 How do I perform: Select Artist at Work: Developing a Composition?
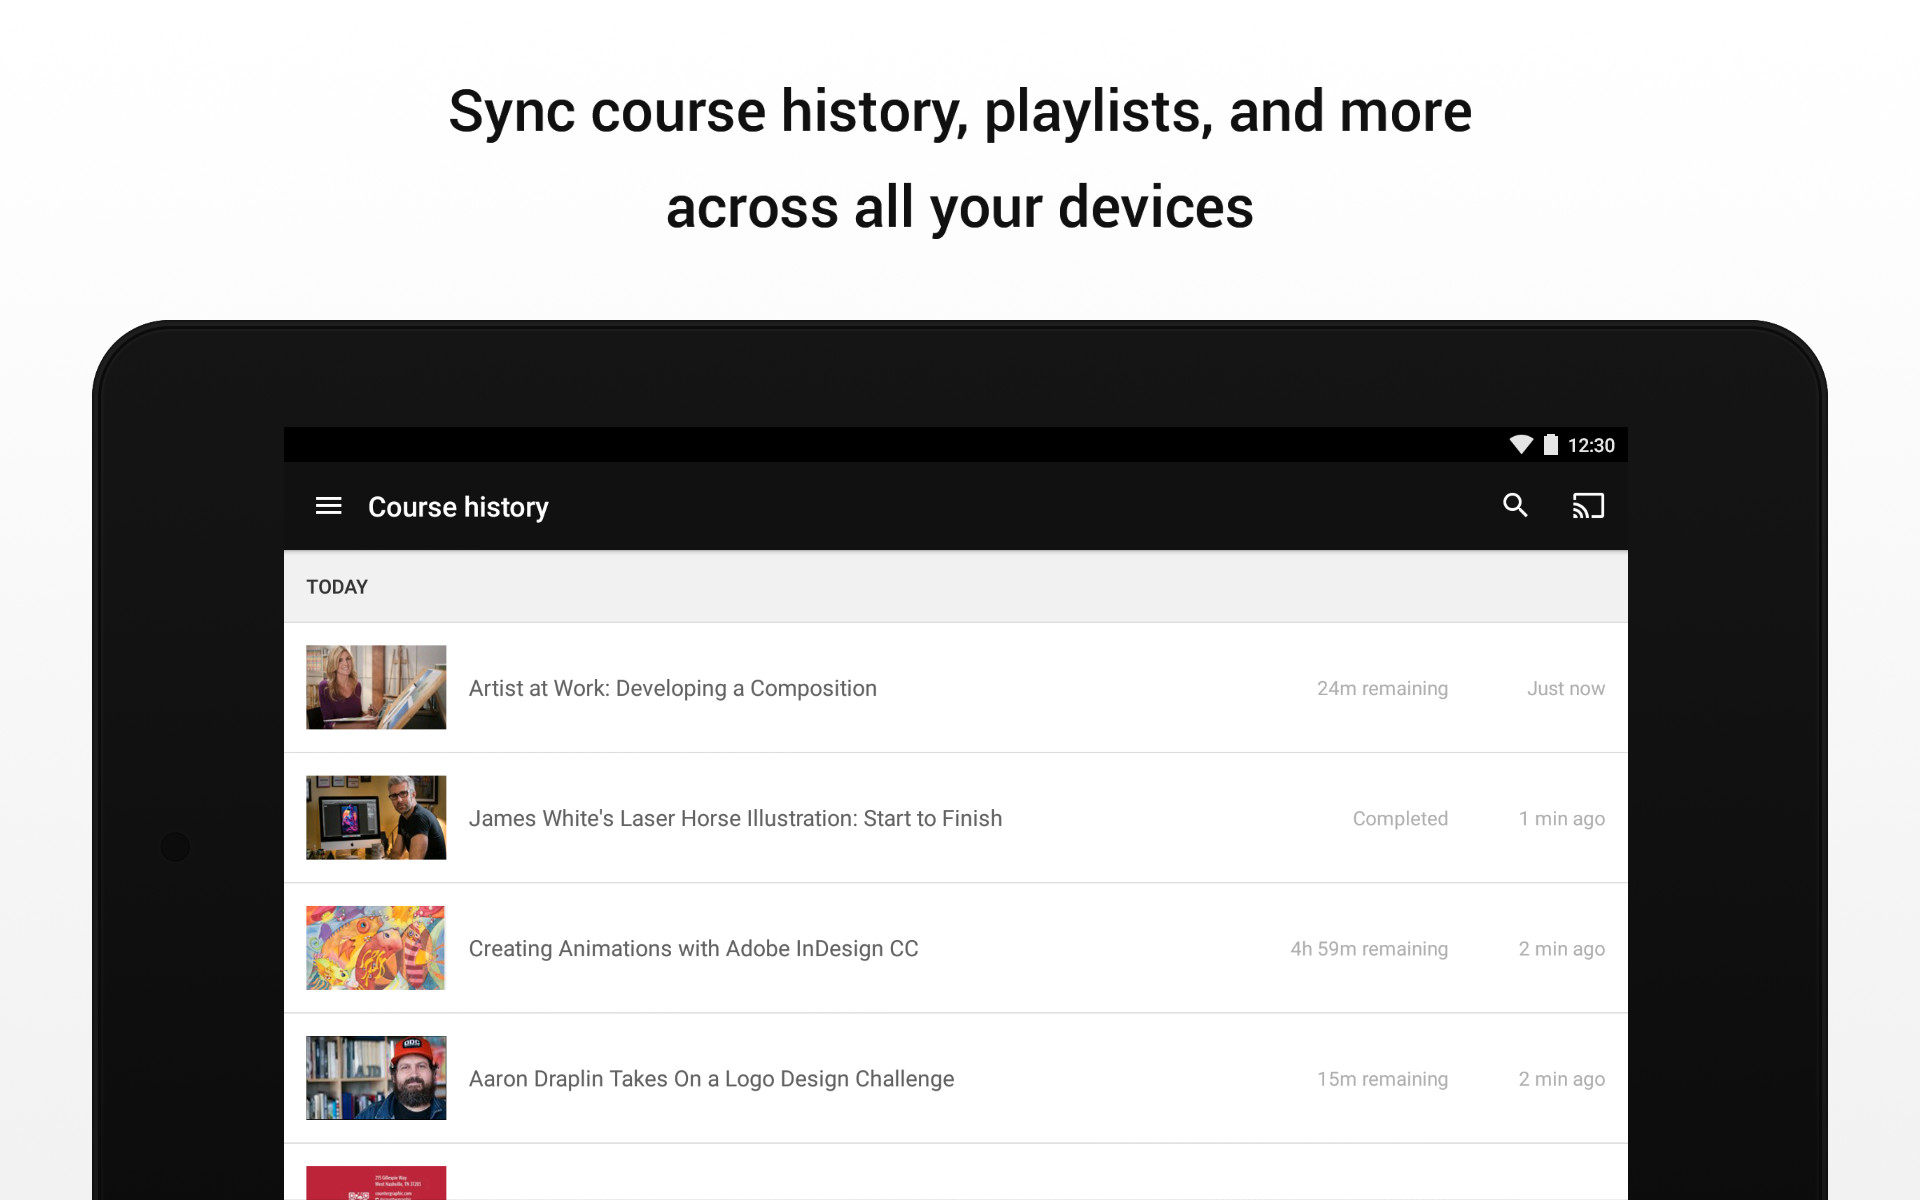tap(672, 688)
